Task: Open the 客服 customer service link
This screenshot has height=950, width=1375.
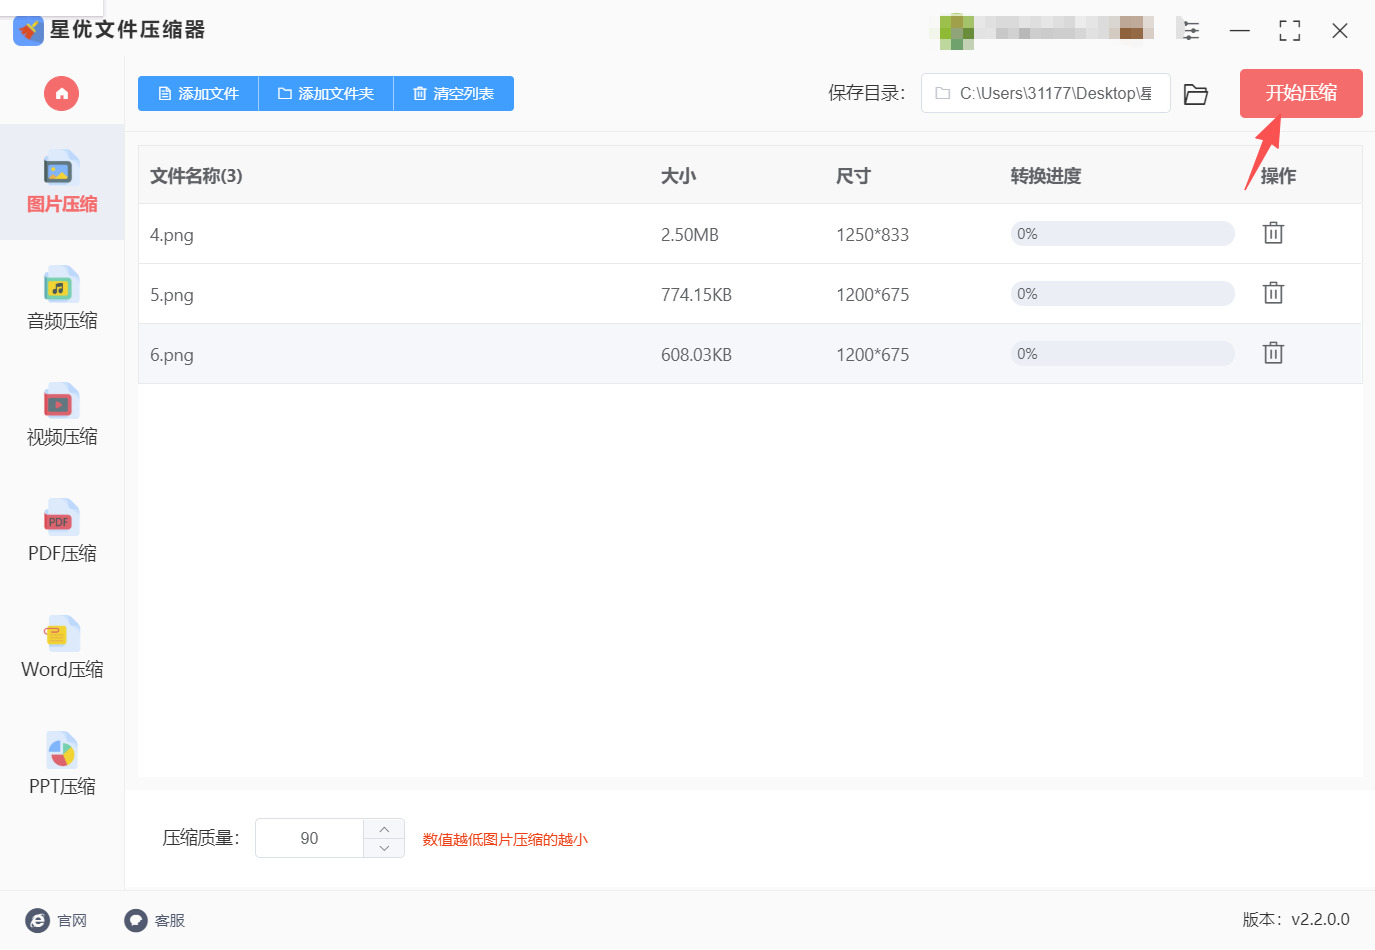Action: tap(154, 920)
